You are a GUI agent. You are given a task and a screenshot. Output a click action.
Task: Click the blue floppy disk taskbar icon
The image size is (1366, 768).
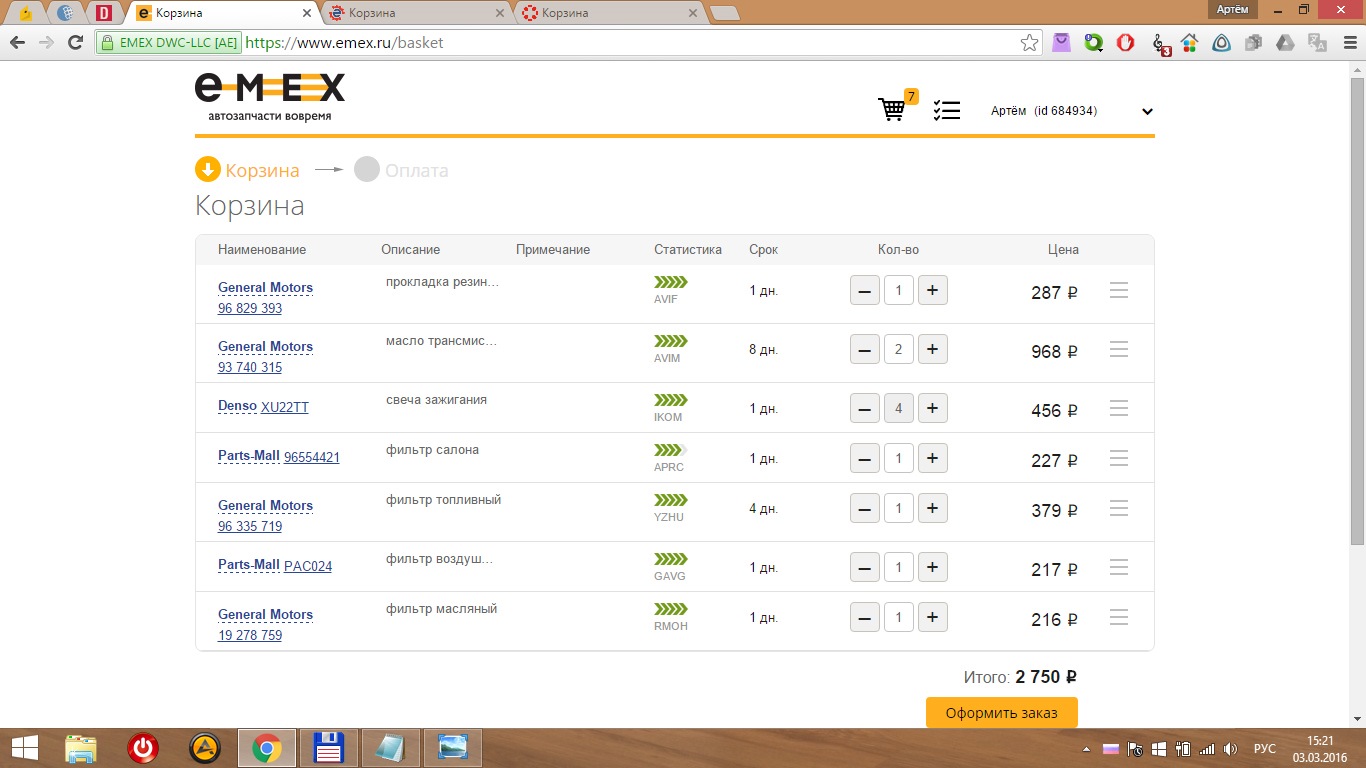pyautogui.click(x=329, y=748)
